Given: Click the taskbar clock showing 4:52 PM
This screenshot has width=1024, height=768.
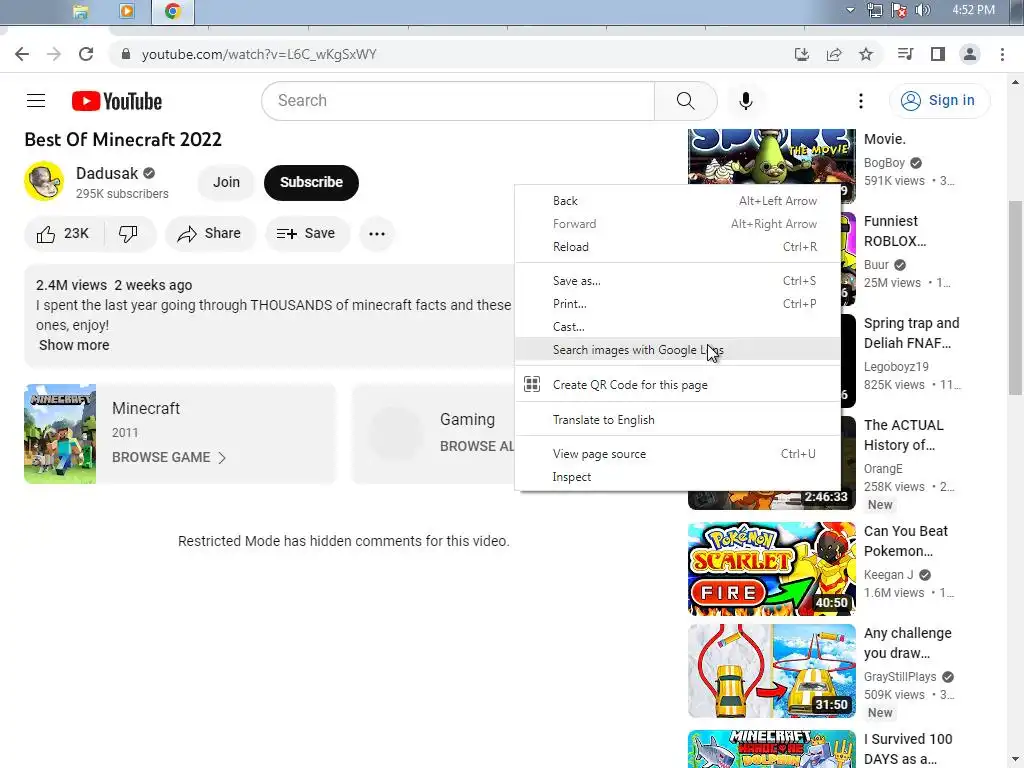Looking at the screenshot, I should (x=973, y=10).
